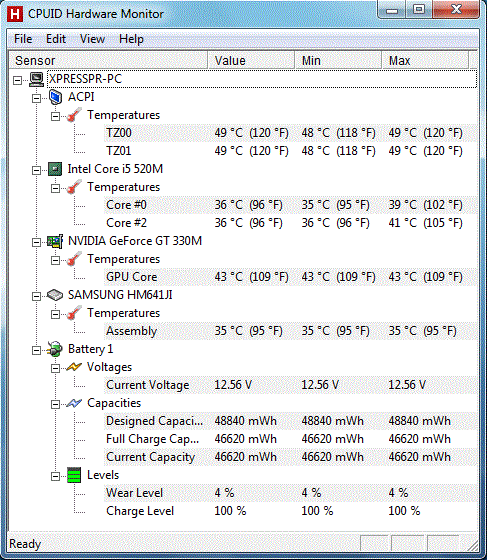Open the View menu
Viewport: 487px width, 560px height.
click(x=92, y=39)
